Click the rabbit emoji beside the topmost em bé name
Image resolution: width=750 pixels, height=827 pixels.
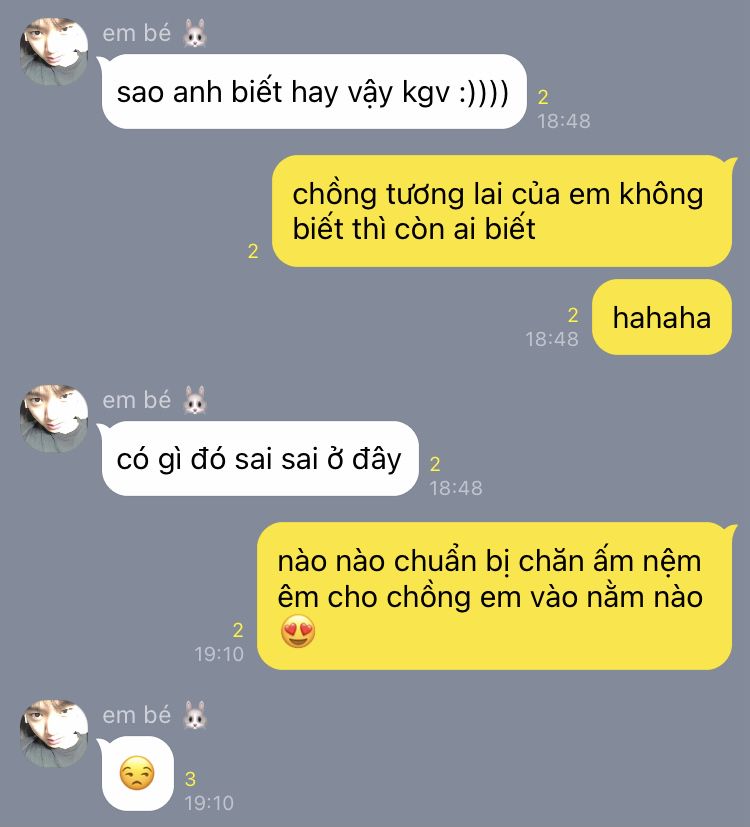click(195, 33)
